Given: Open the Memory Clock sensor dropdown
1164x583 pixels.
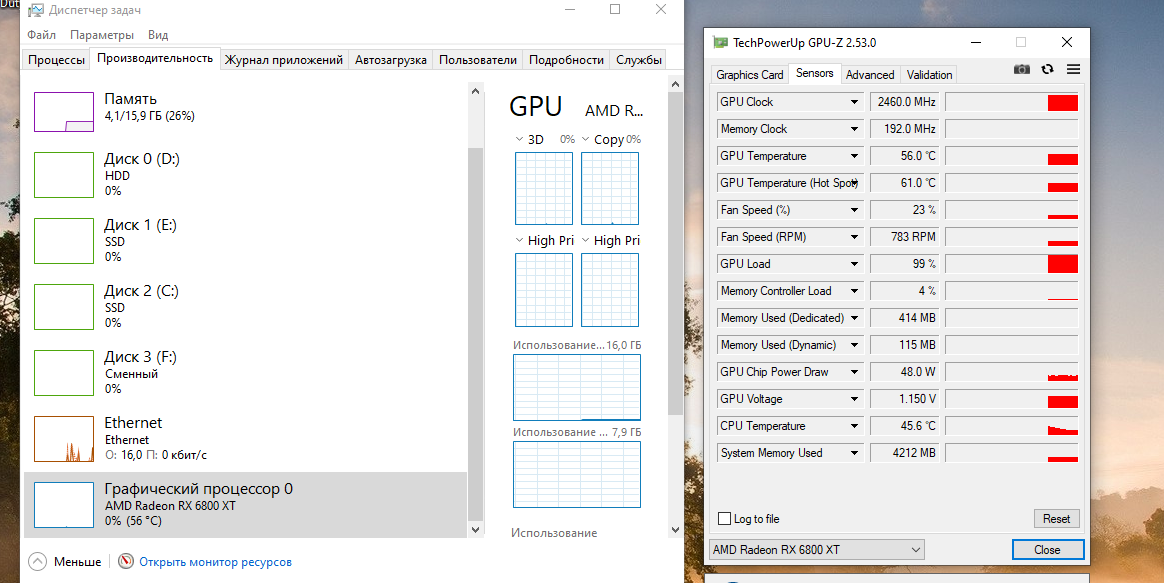Looking at the screenshot, I should click(854, 129).
